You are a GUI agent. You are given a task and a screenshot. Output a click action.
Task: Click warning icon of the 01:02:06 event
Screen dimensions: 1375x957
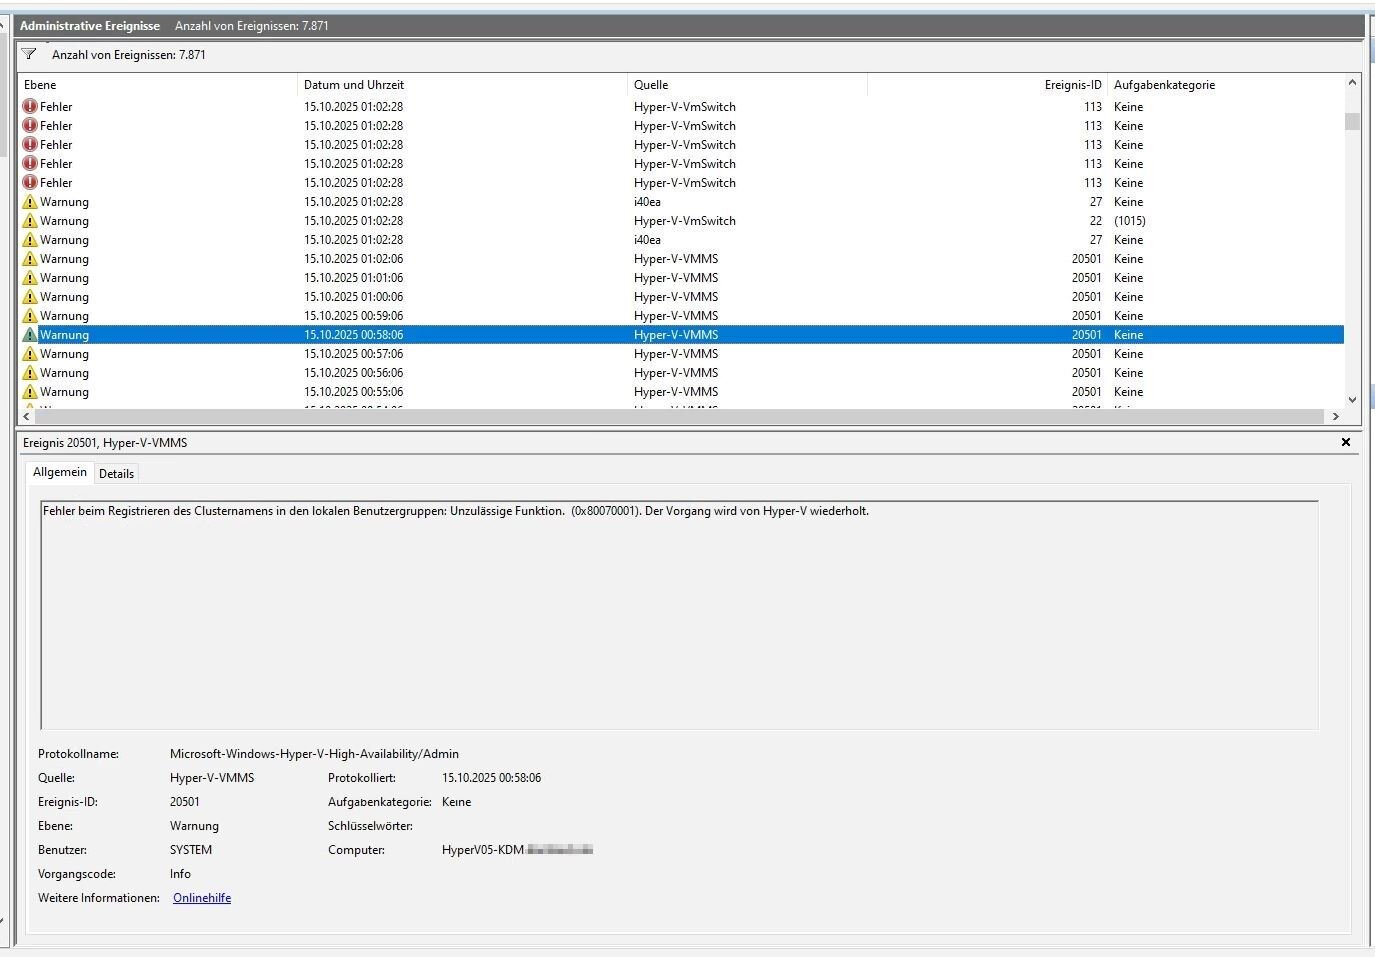(x=30, y=259)
